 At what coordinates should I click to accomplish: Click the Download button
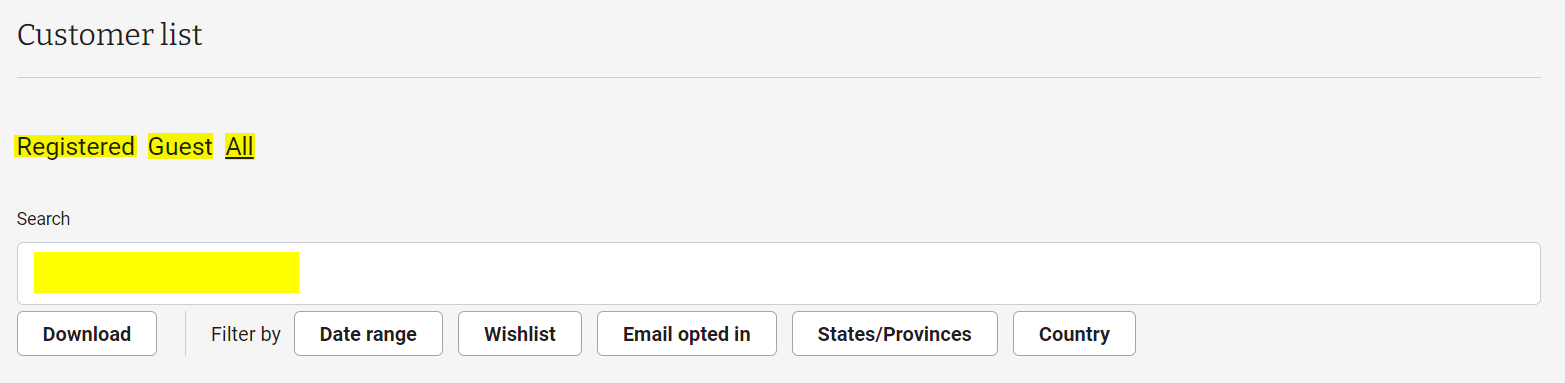coord(87,334)
